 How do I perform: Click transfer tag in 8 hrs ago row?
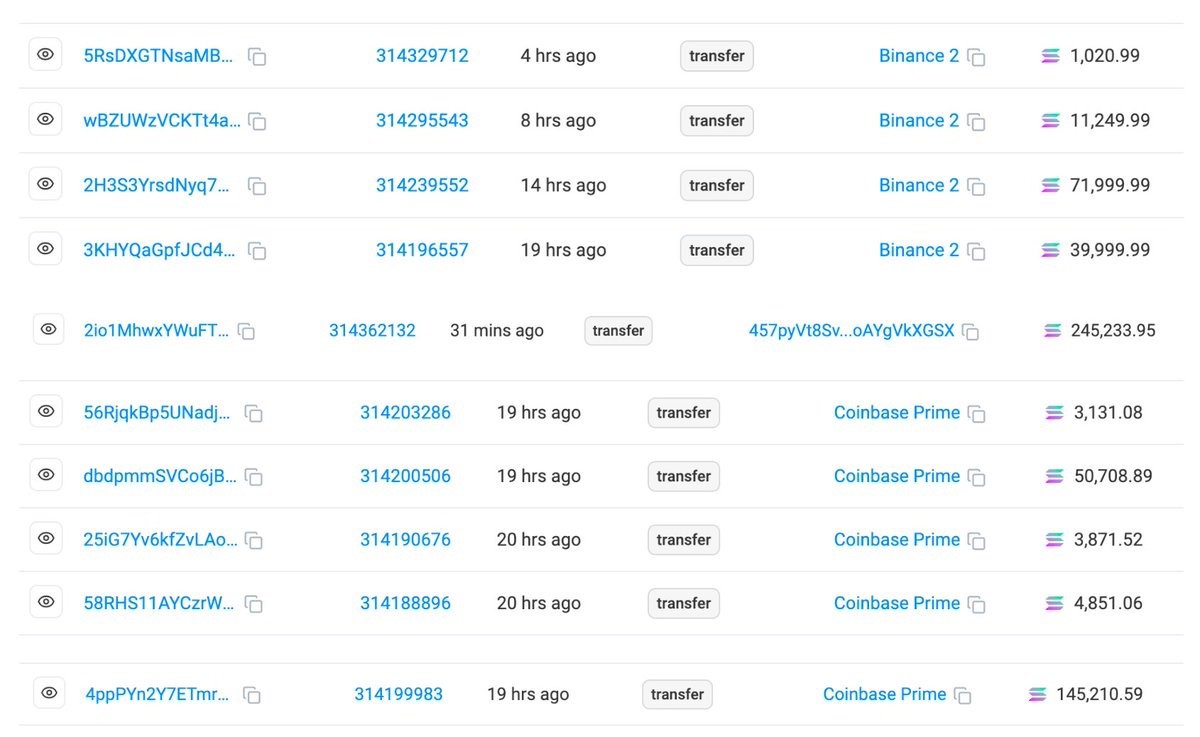[x=717, y=121]
